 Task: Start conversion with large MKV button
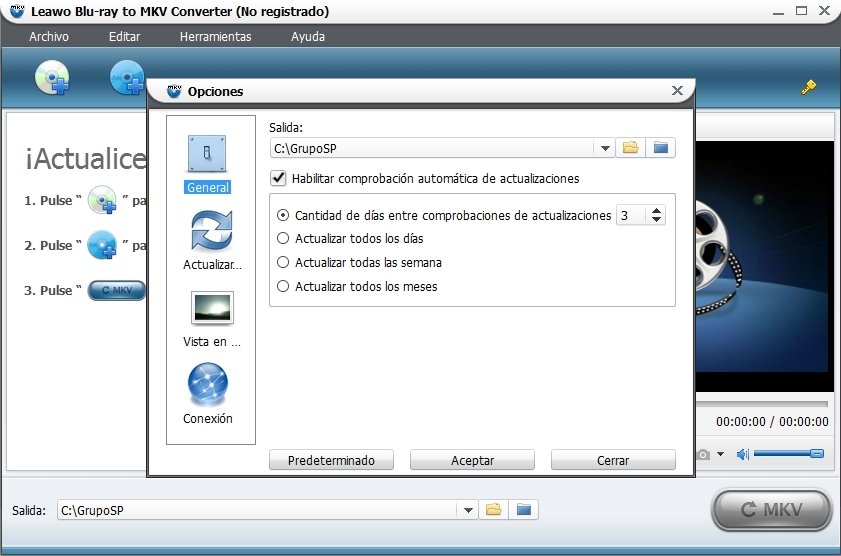click(772, 509)
